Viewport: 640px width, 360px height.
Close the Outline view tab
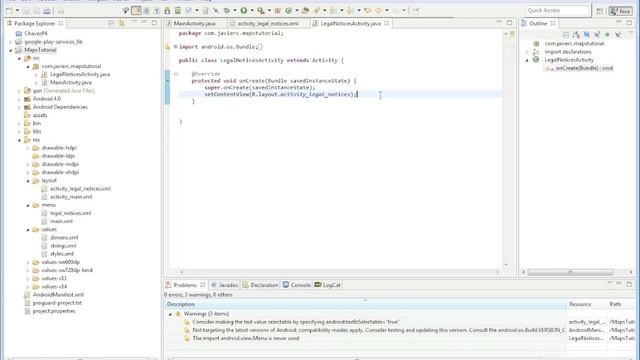(x=553, y=24)
